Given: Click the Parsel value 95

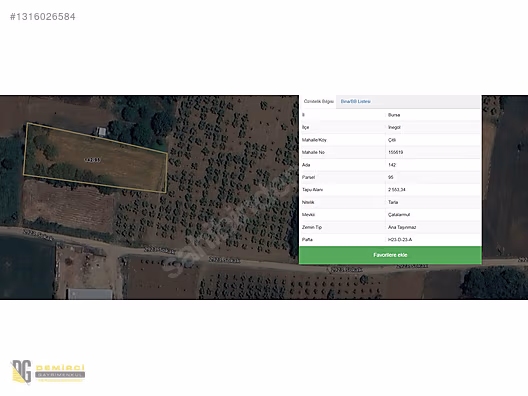Looking at the screenshot, I should point(391,177).
